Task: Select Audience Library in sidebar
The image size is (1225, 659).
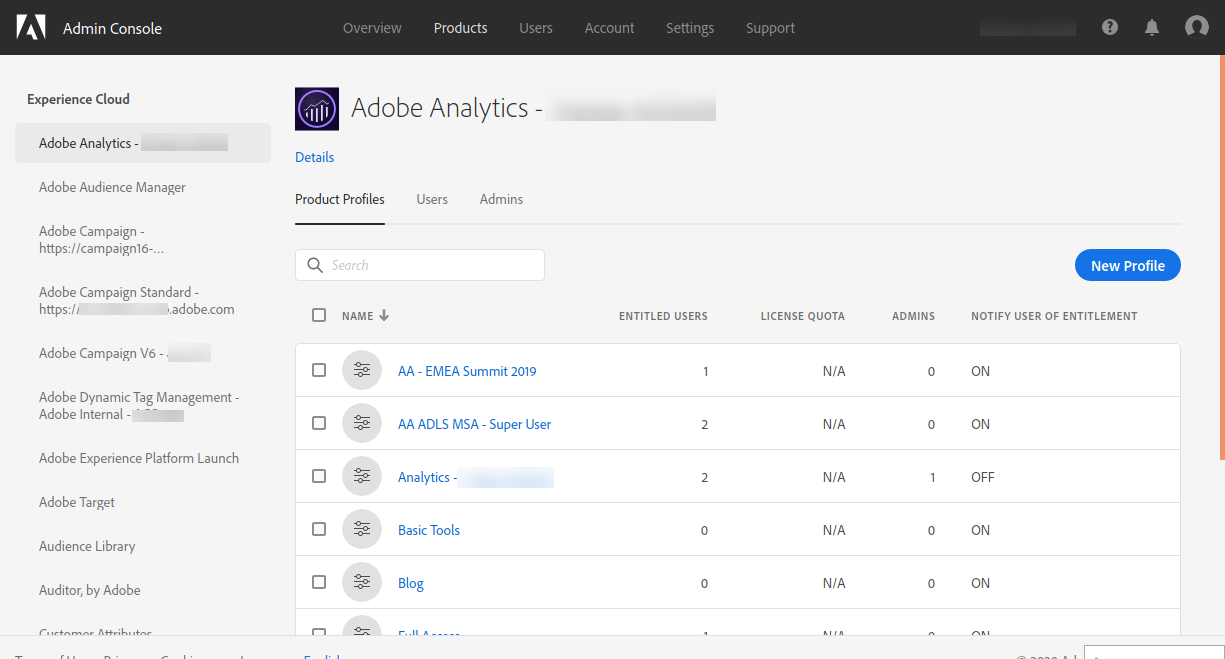Action: (87, 546)
